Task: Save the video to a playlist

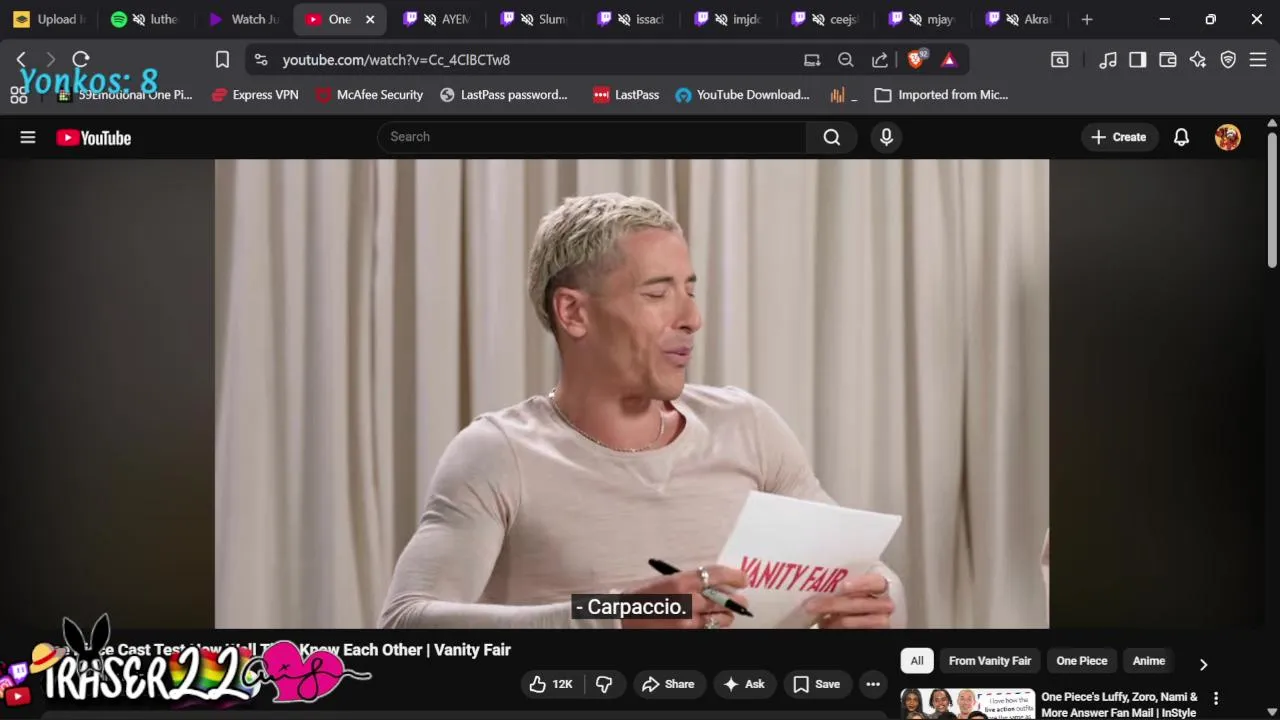Action: tap(816, 684)
